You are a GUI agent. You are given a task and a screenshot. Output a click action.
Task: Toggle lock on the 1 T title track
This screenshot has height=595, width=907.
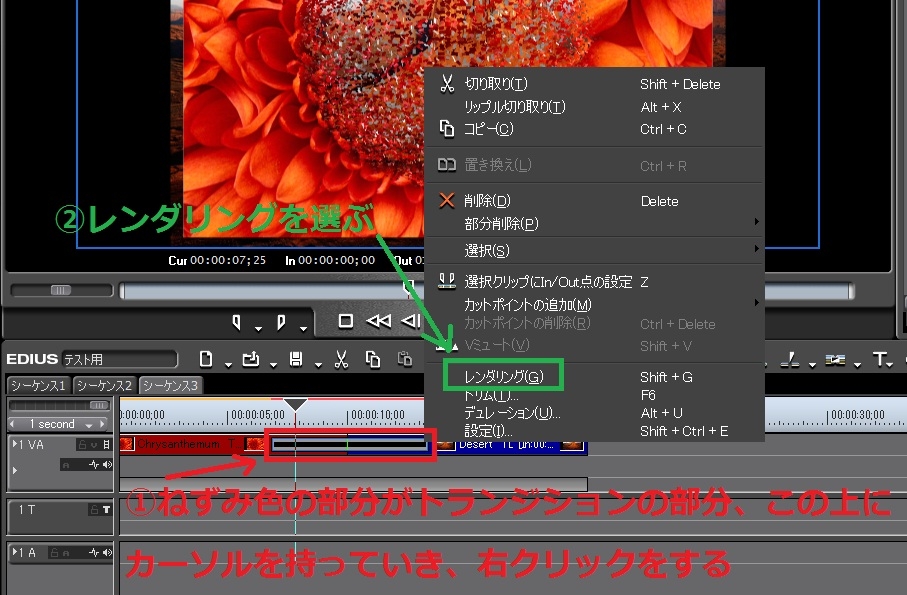click(x=94, y=509)
